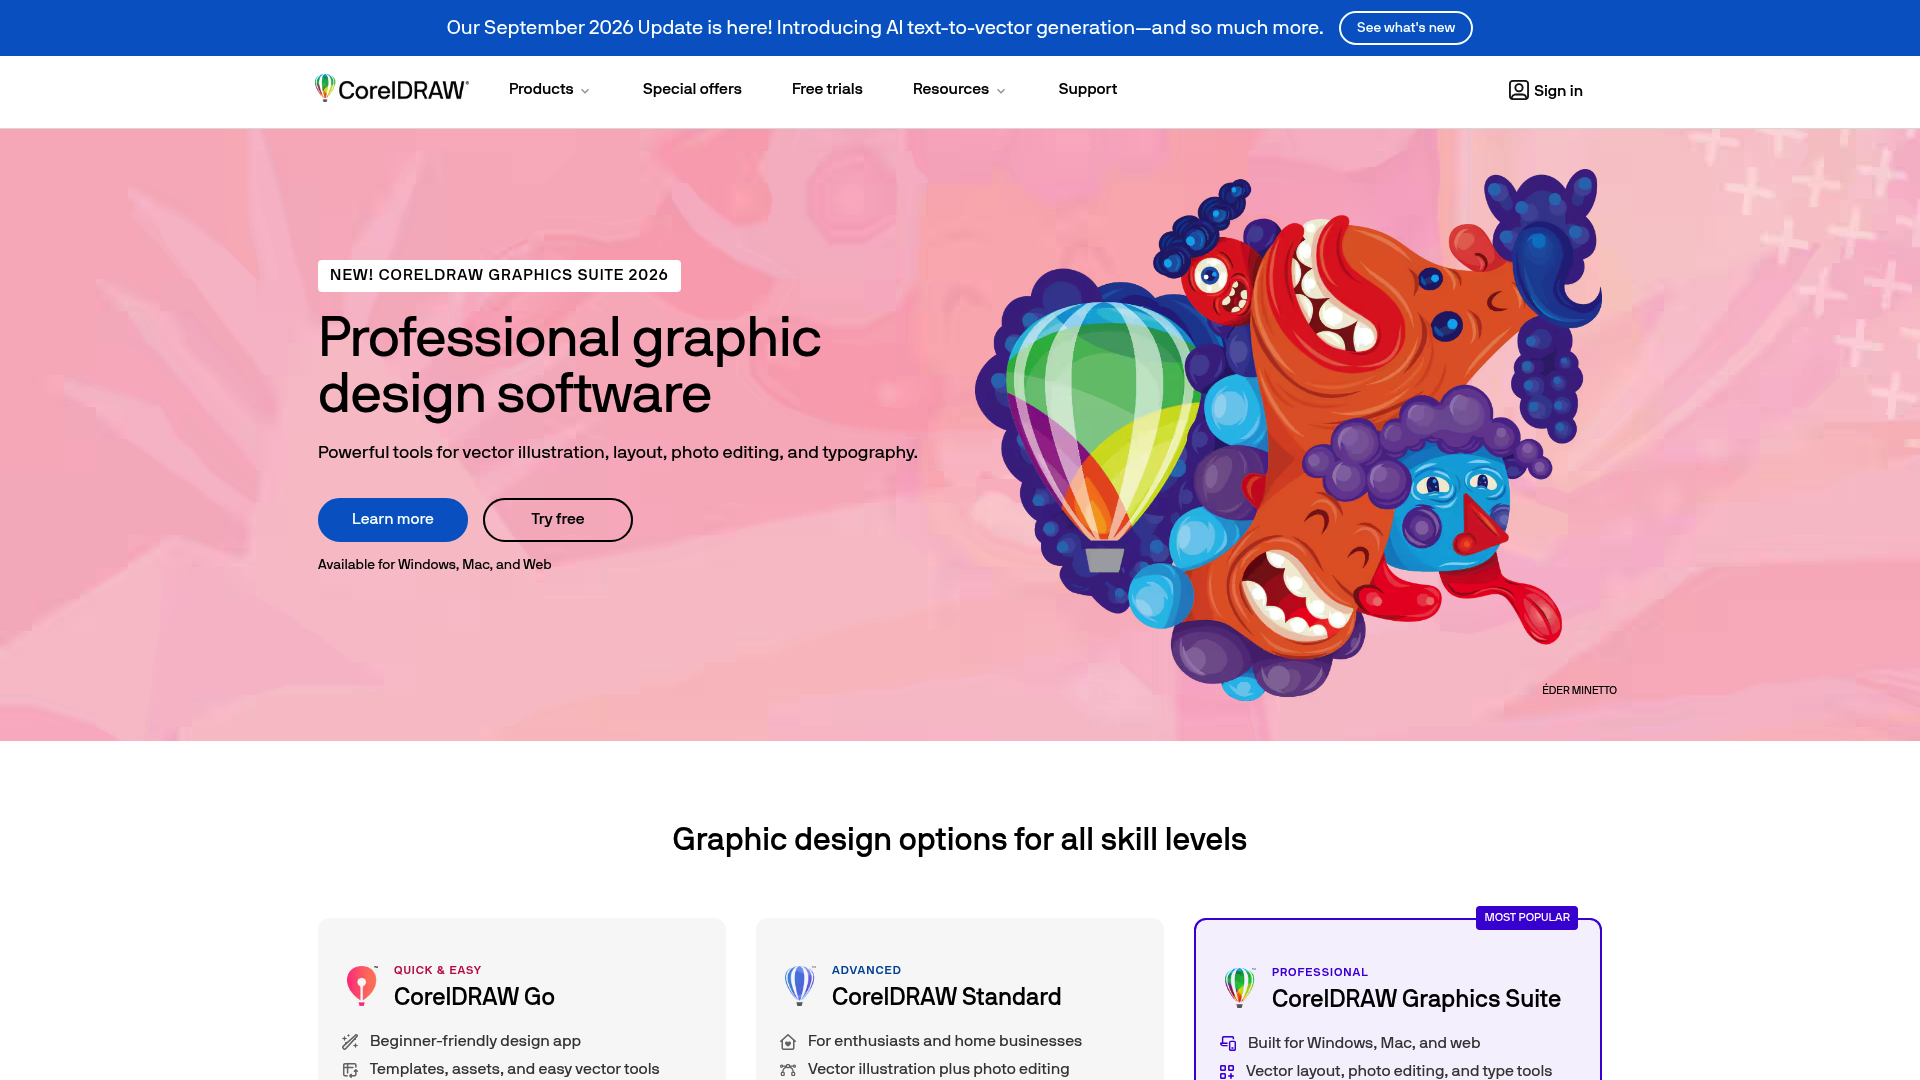1920x1080 pixels.
Task: Click the CorelDRAW Go pink balloon icon
Action: 362,985
